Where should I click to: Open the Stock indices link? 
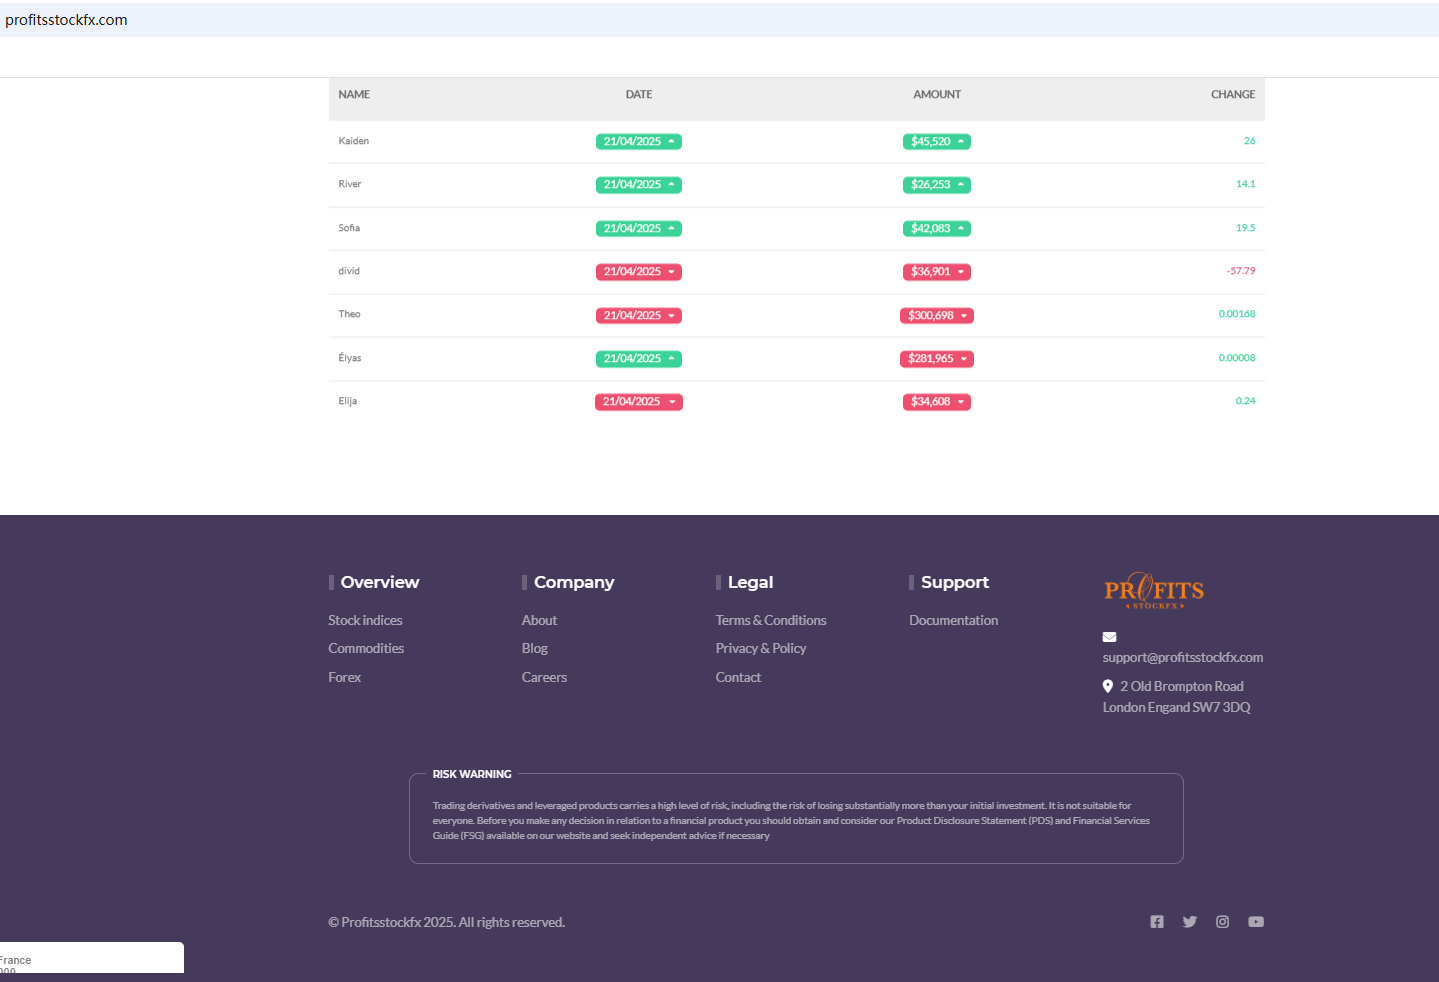(365, 621)
